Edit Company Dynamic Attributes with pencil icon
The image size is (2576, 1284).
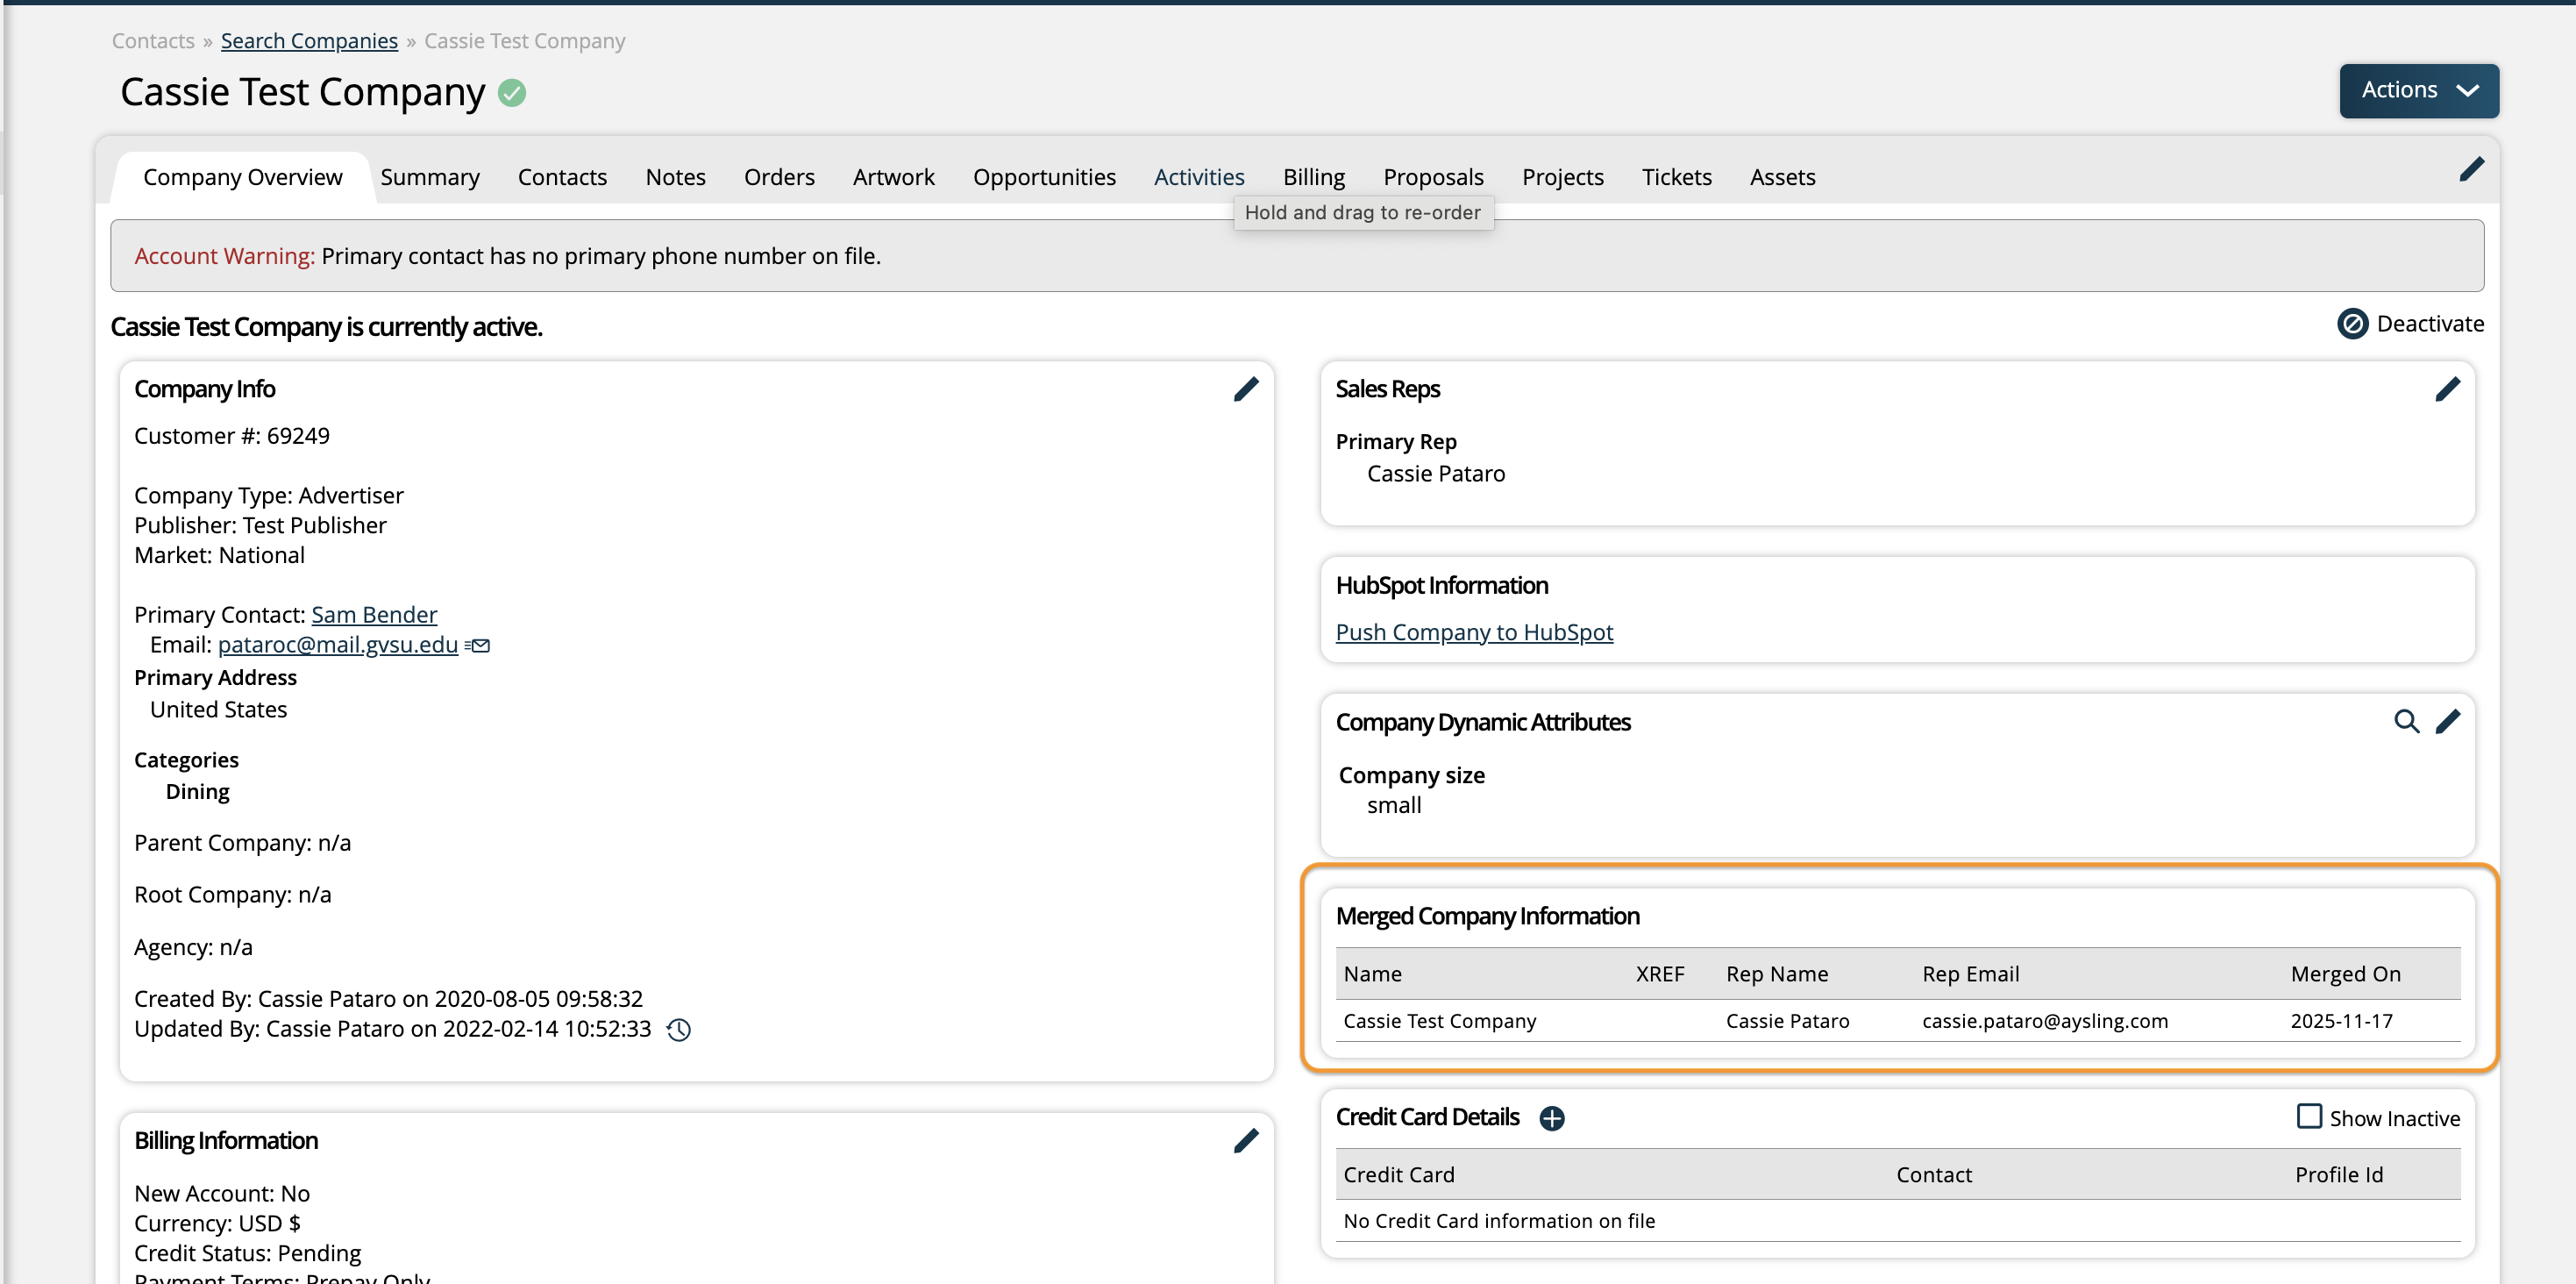coord(2446,721)
